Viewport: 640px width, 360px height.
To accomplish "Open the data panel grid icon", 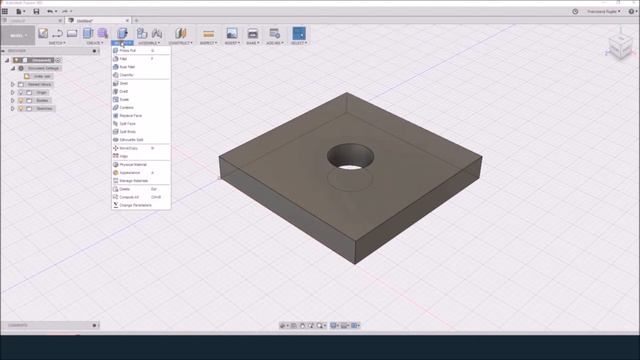I will (5, 11).
